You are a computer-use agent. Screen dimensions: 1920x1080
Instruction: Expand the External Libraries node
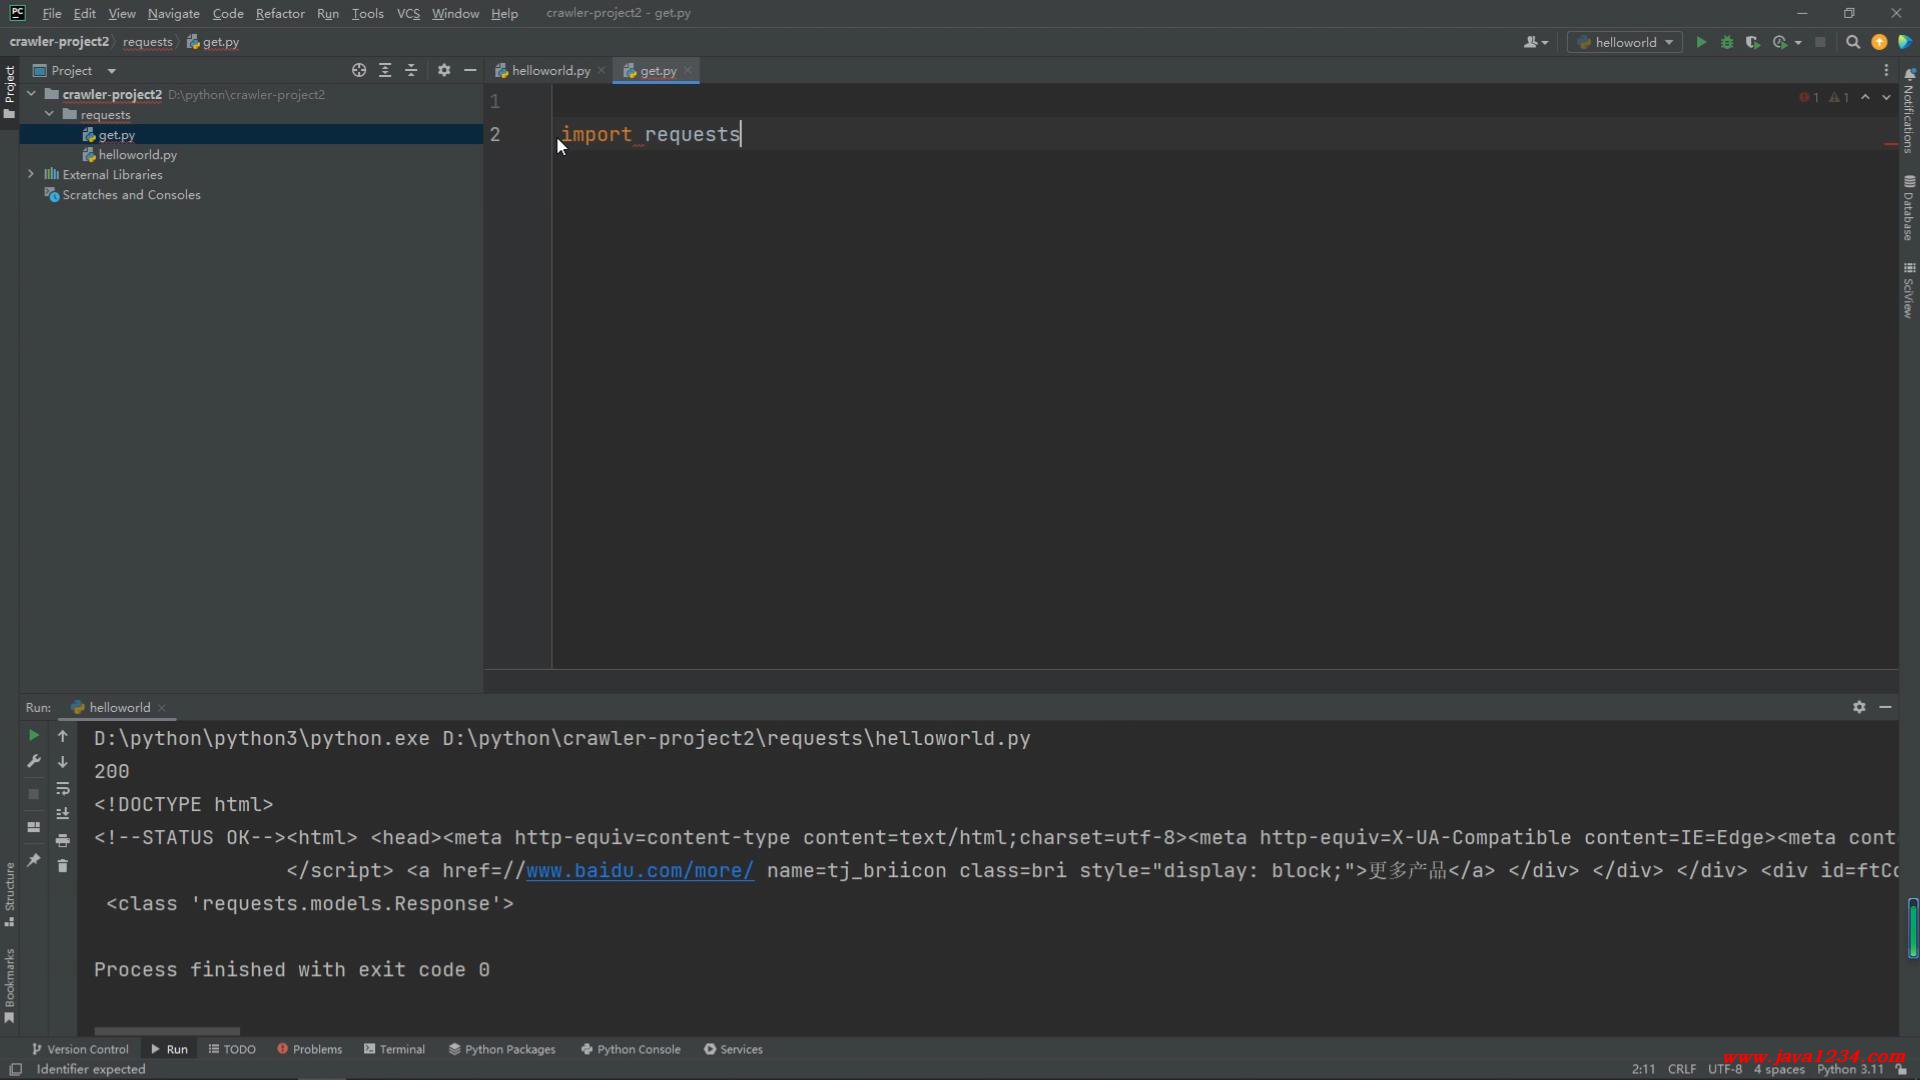31,174
